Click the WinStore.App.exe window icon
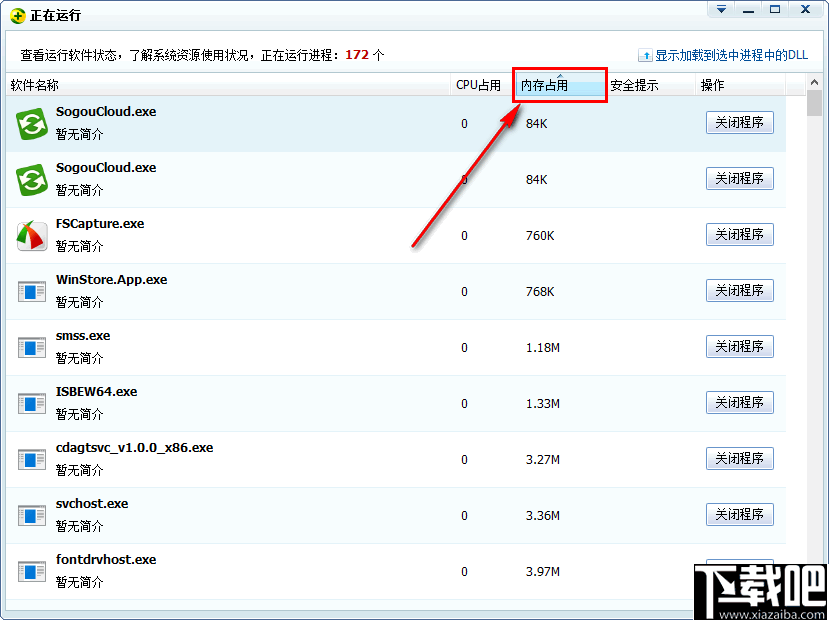 pyautogui.click(x=32, y=292)
